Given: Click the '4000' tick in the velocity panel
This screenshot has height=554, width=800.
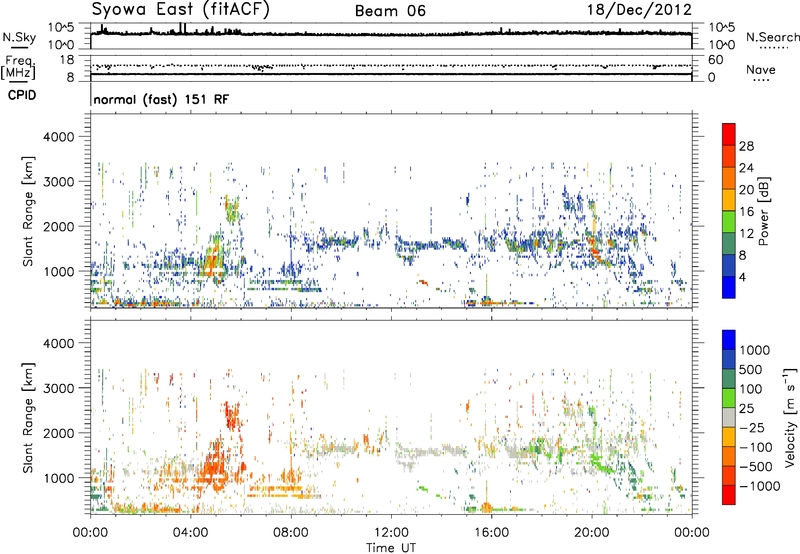Looking at the screenshot, I should (59, 343).
